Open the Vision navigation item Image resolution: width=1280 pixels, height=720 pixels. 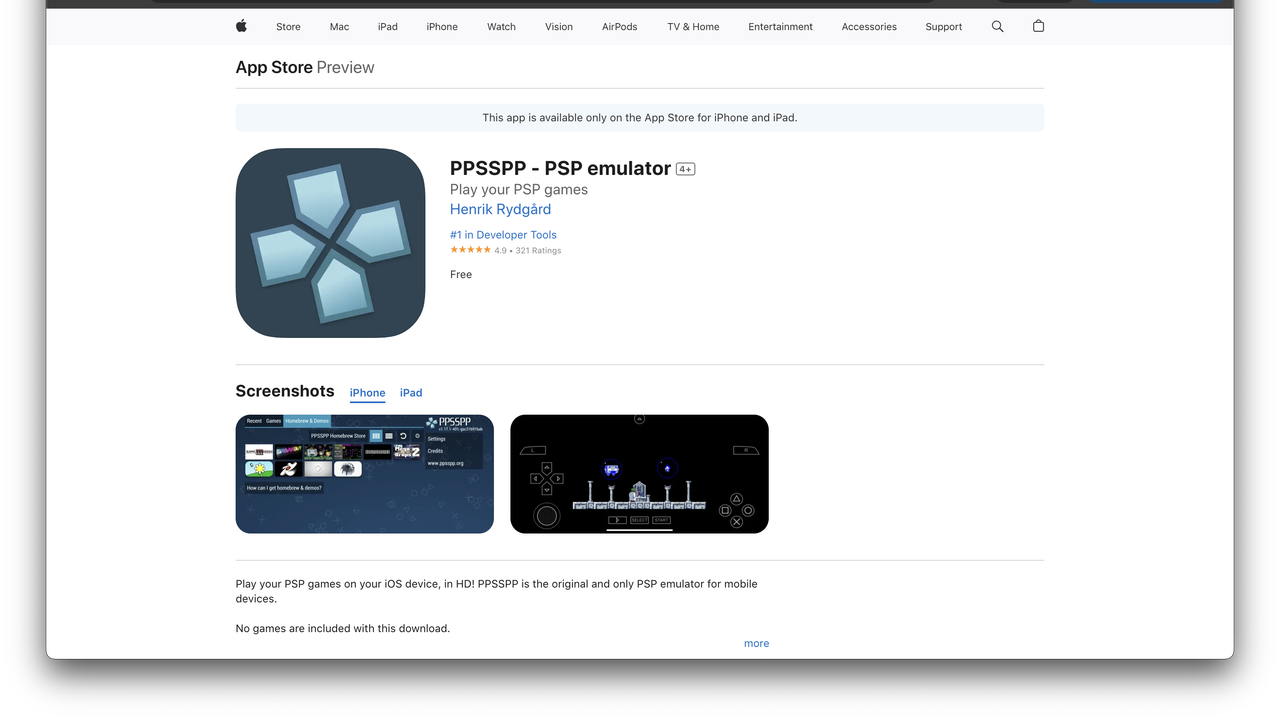559,27
